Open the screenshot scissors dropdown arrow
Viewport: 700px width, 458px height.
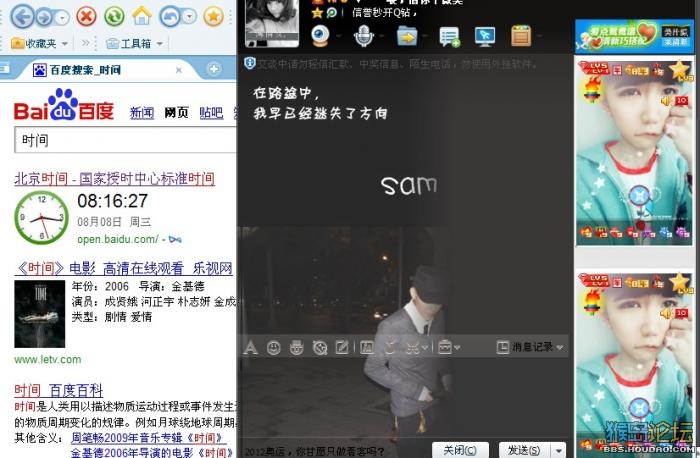[x=425, y=347]
